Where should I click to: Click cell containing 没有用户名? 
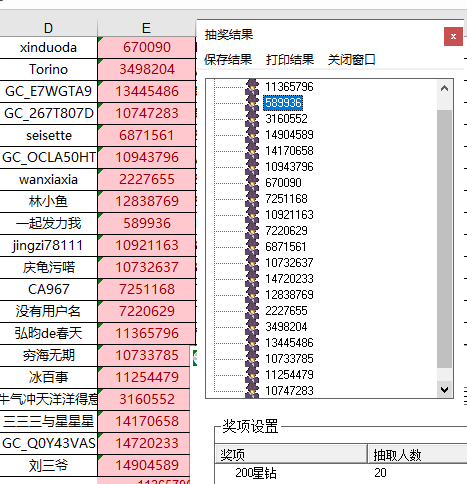coord(48,312)
